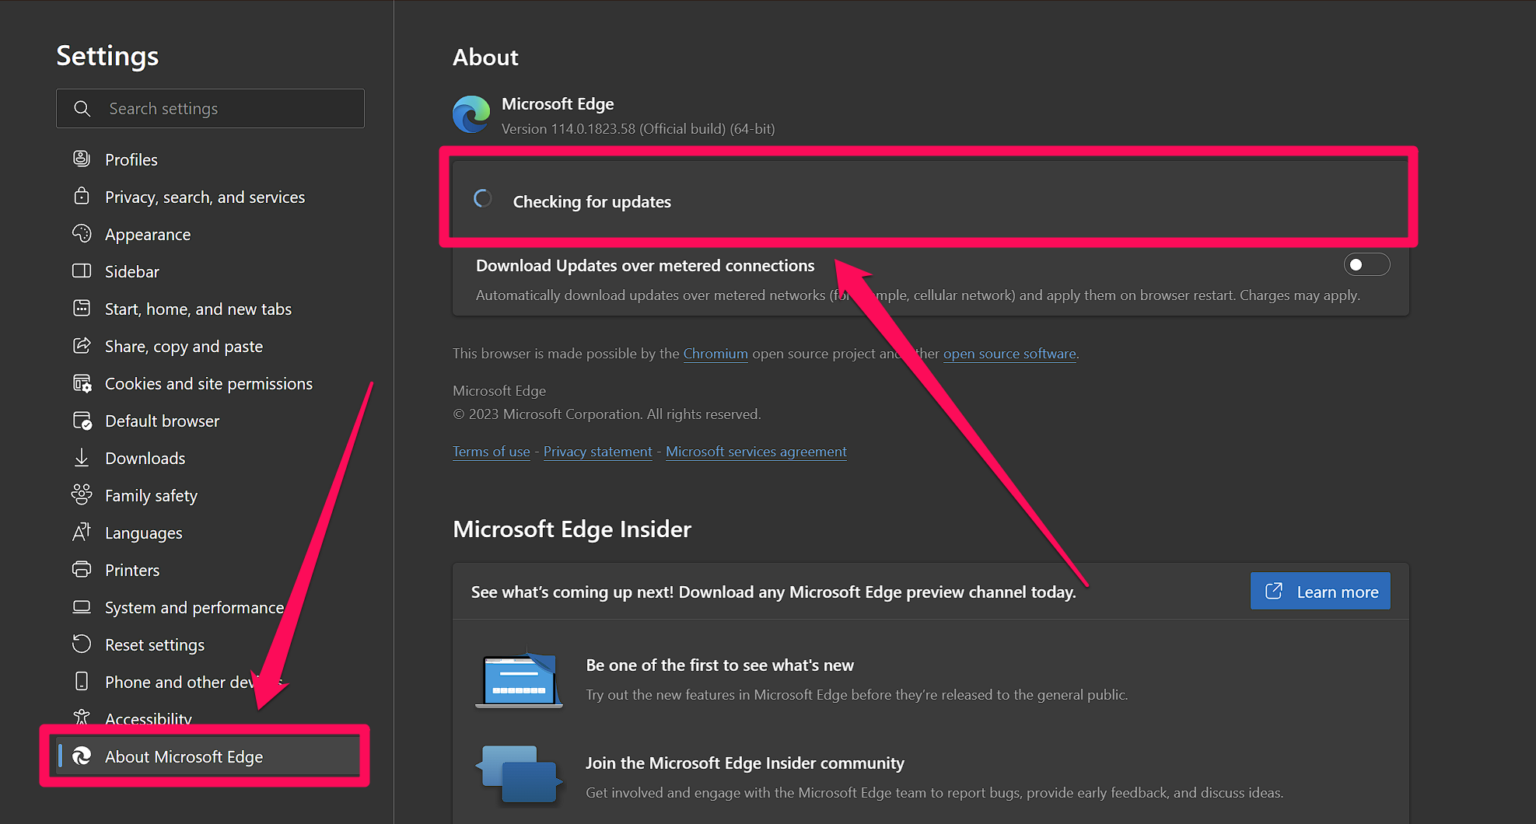Select Start, home, and new tabs
This screenshot has height=824, width=1536.
point(198,309)
